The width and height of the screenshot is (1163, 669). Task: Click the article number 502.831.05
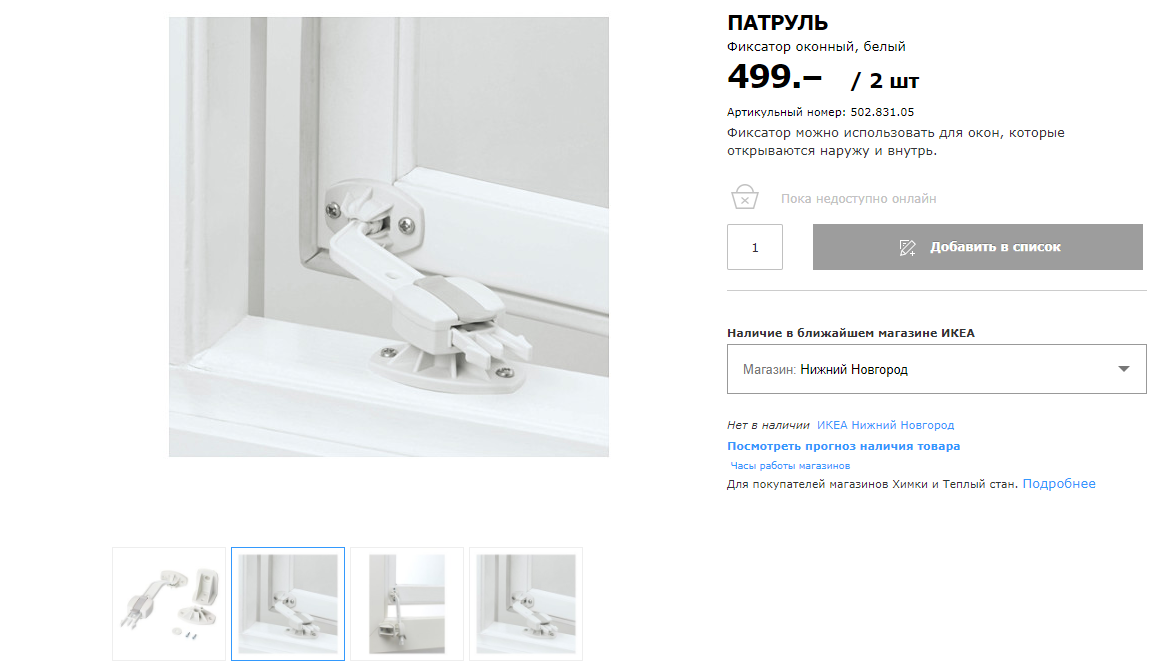coord(882,112)
